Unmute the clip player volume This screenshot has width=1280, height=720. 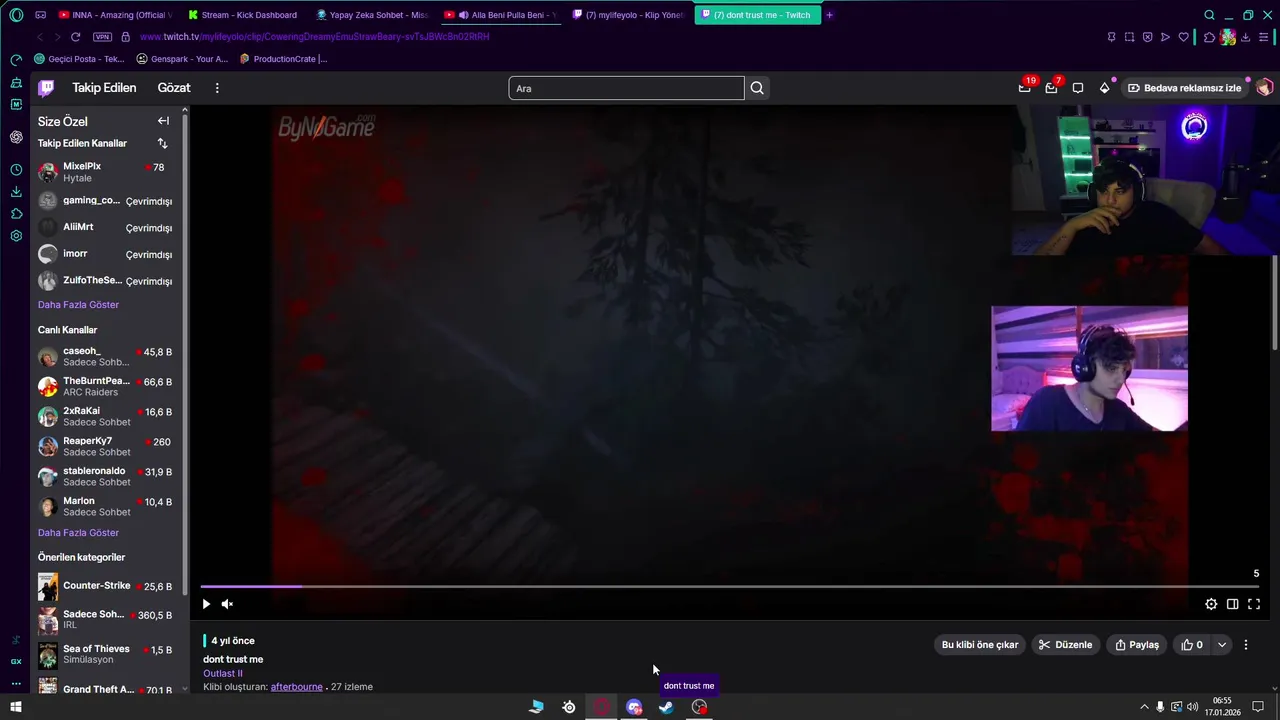(x=227, y=604)
